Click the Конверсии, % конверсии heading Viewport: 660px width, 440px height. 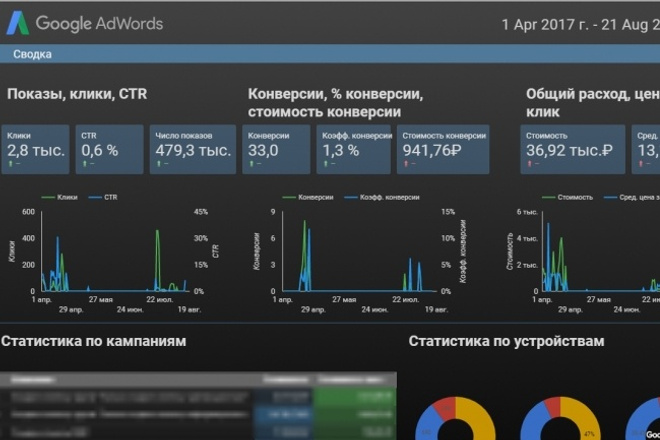[x=335, y=103]
